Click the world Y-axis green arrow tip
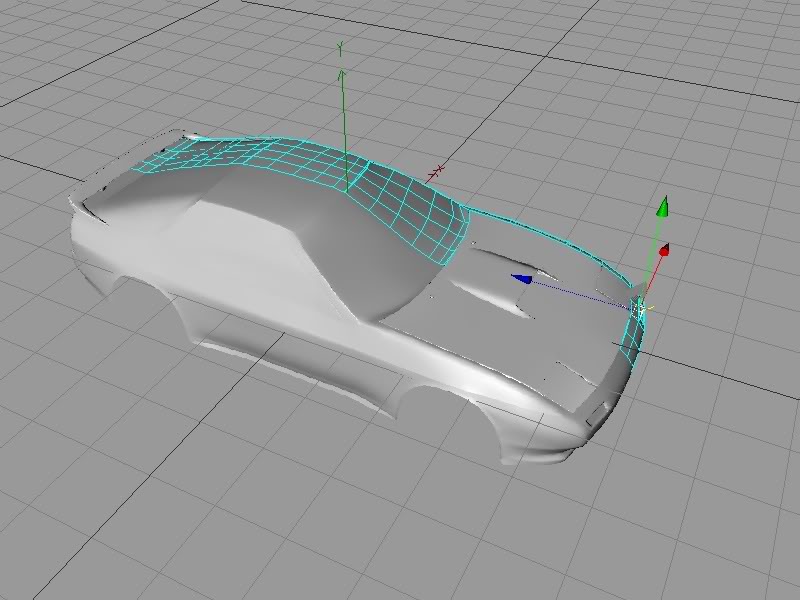The height and width of the screenshot is (600, 800). pos(342,74)
